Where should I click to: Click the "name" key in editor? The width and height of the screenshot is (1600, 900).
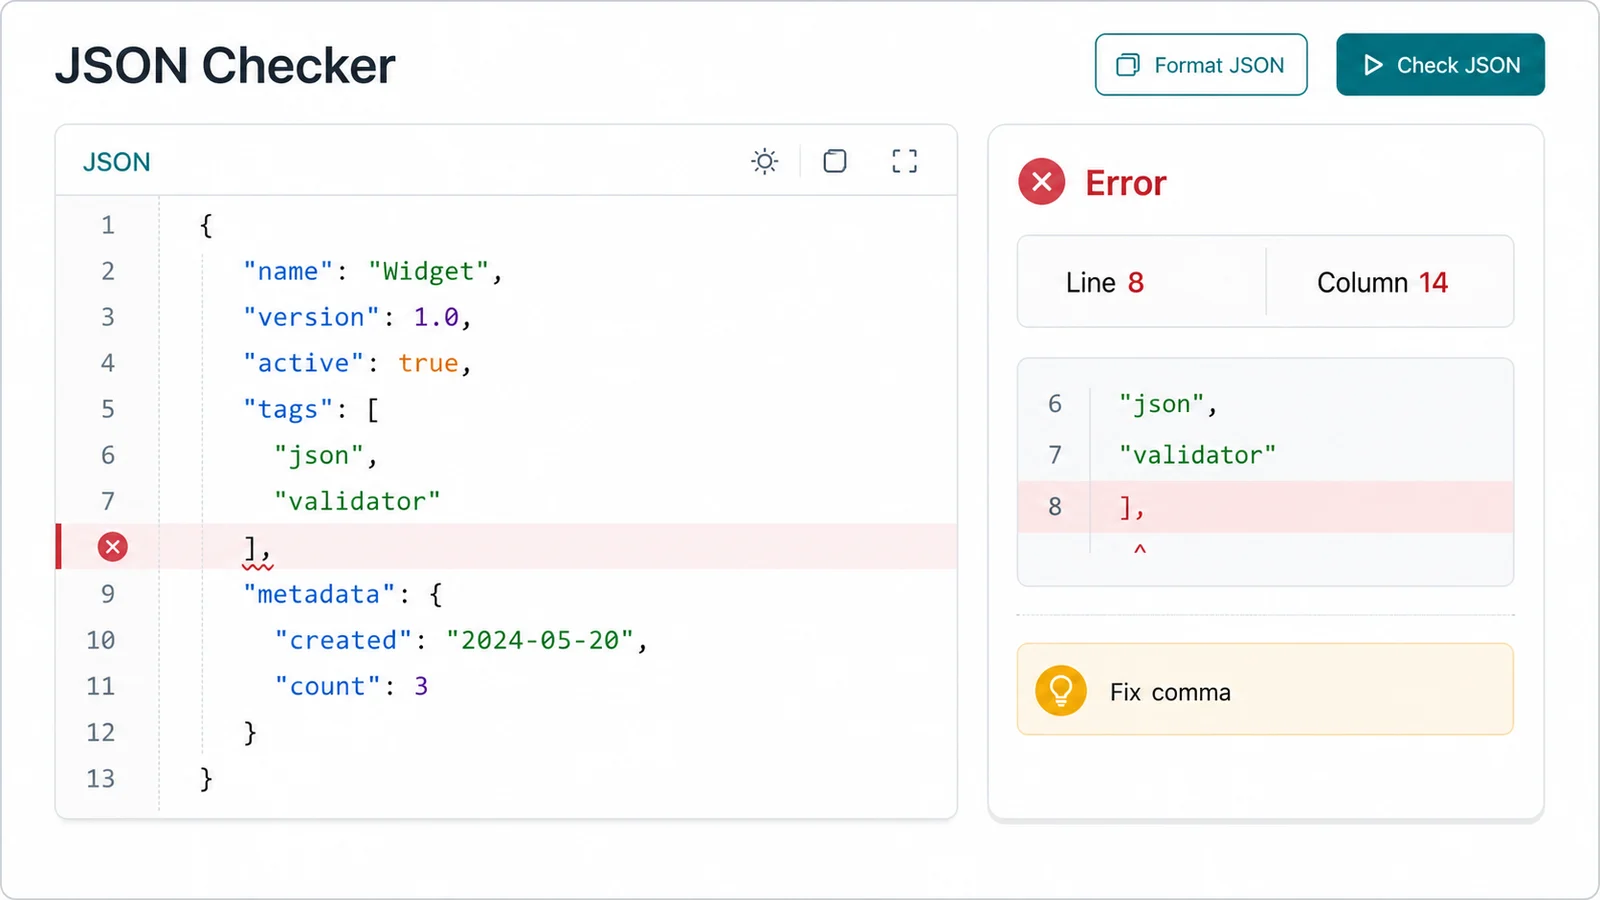coord(288,271)
